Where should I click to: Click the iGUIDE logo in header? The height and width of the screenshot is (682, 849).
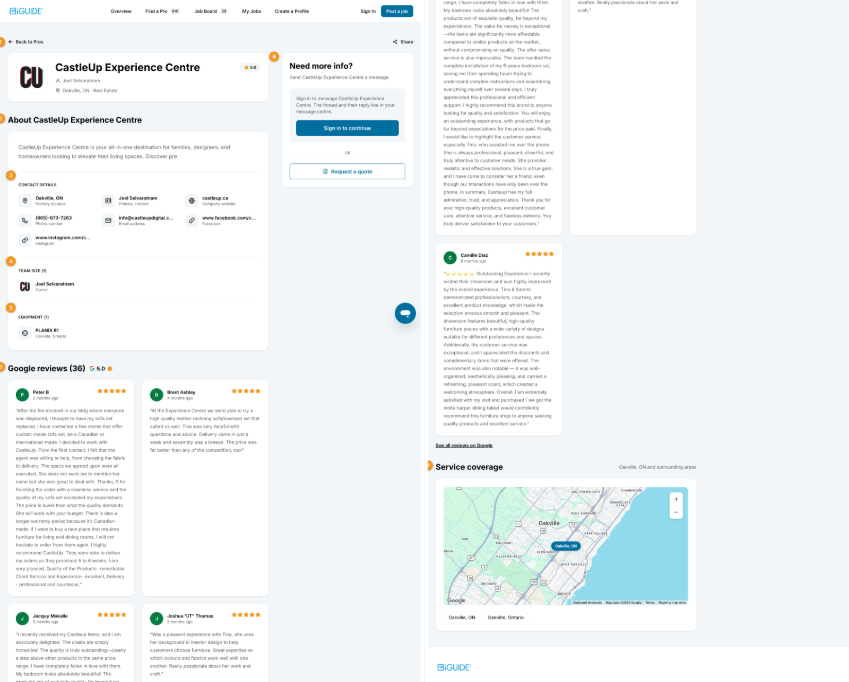(x=26, y=11)
